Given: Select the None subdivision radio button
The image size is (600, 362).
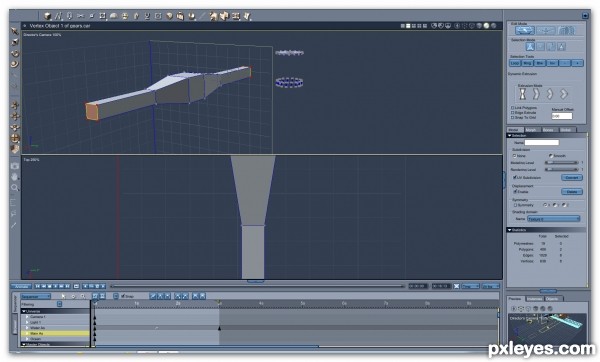Looking at the screenshot, I should (514, 156).
